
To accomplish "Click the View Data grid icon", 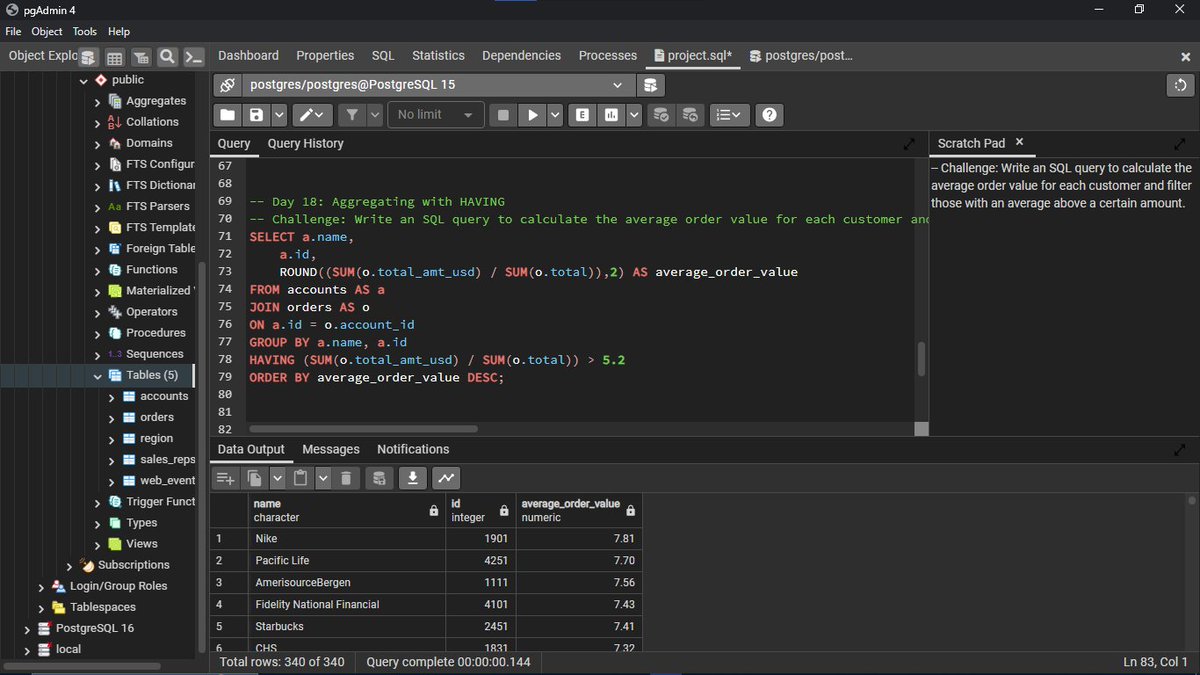I will (x=114, y=56).
